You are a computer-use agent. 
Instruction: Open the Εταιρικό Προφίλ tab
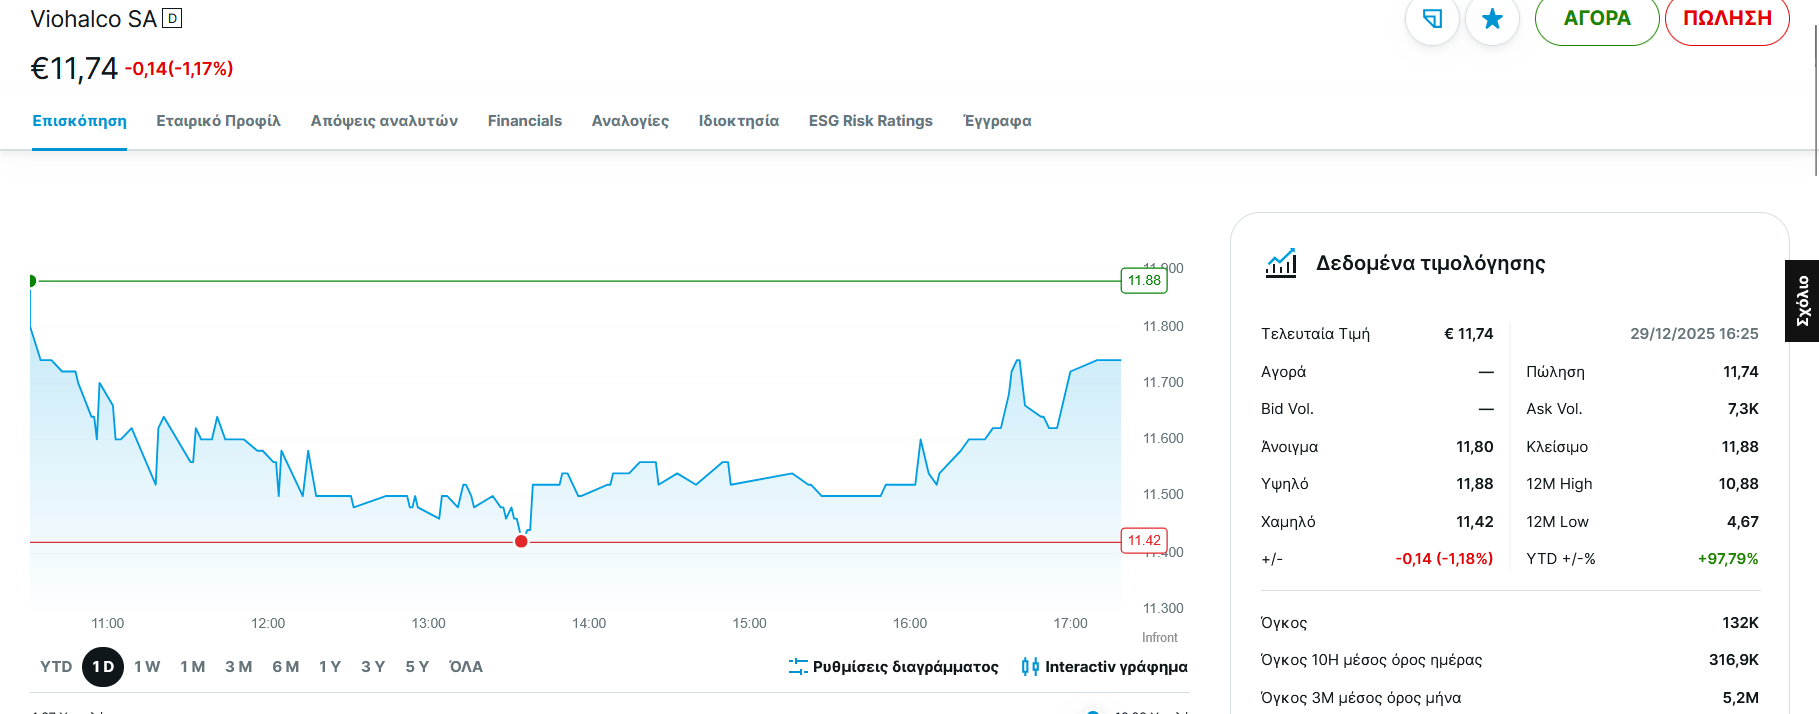[x=218, y=121]
